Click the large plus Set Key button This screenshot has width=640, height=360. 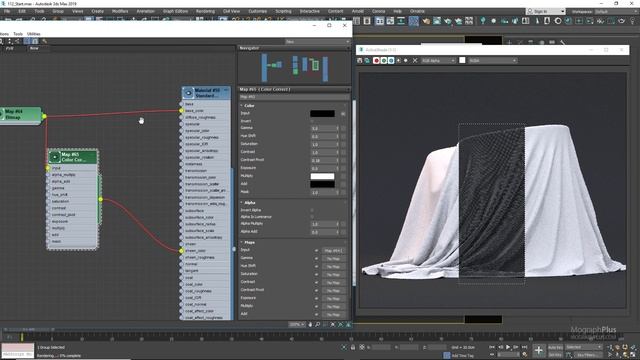(539, 350)
